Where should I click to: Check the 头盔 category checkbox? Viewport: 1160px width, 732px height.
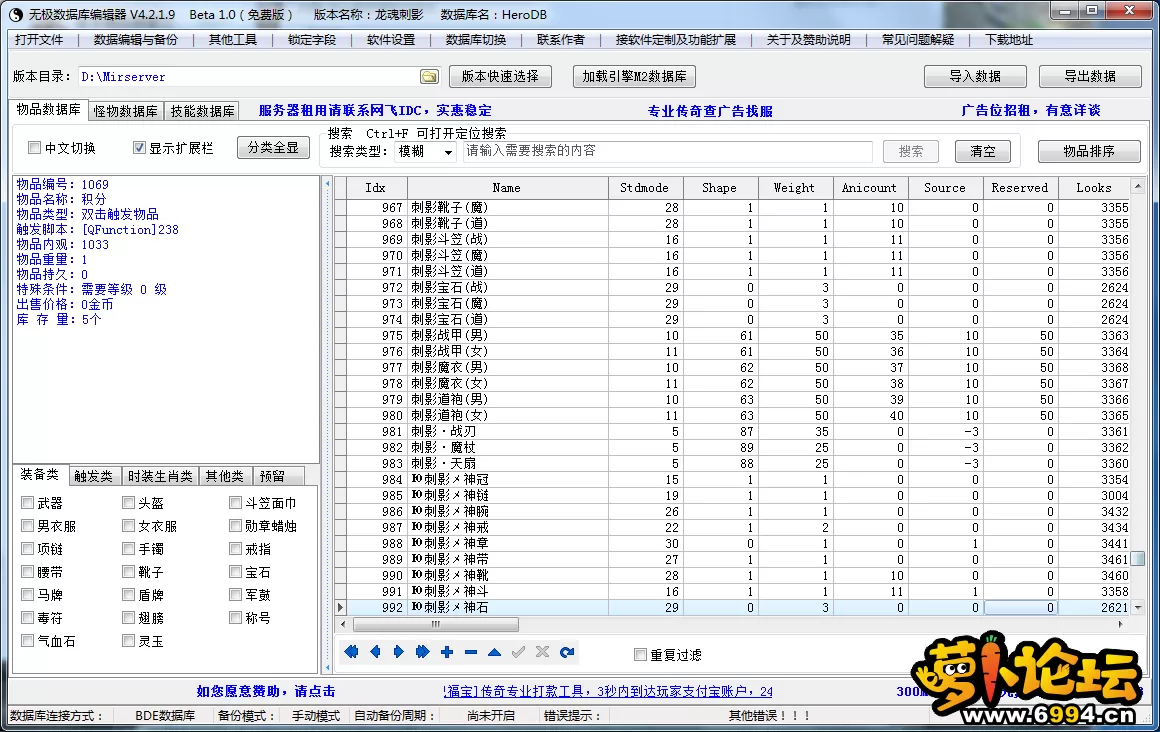point(129,503)
